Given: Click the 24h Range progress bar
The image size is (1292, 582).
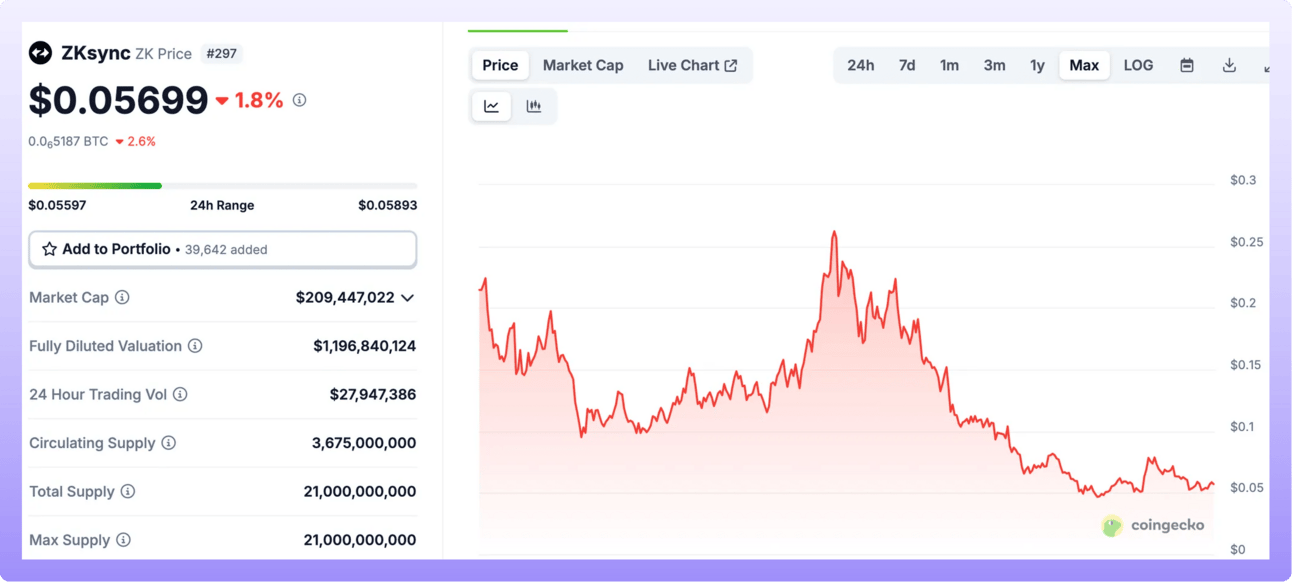Looking at the screenshot, I should pyautogui.click(x=222, y=186).
